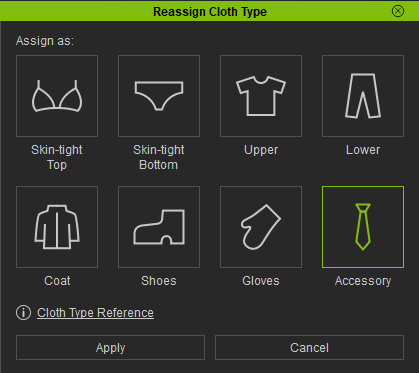Cancel the Reassign Cloth Type dialog
Screen dimensions: 419x373
(309, 348)
